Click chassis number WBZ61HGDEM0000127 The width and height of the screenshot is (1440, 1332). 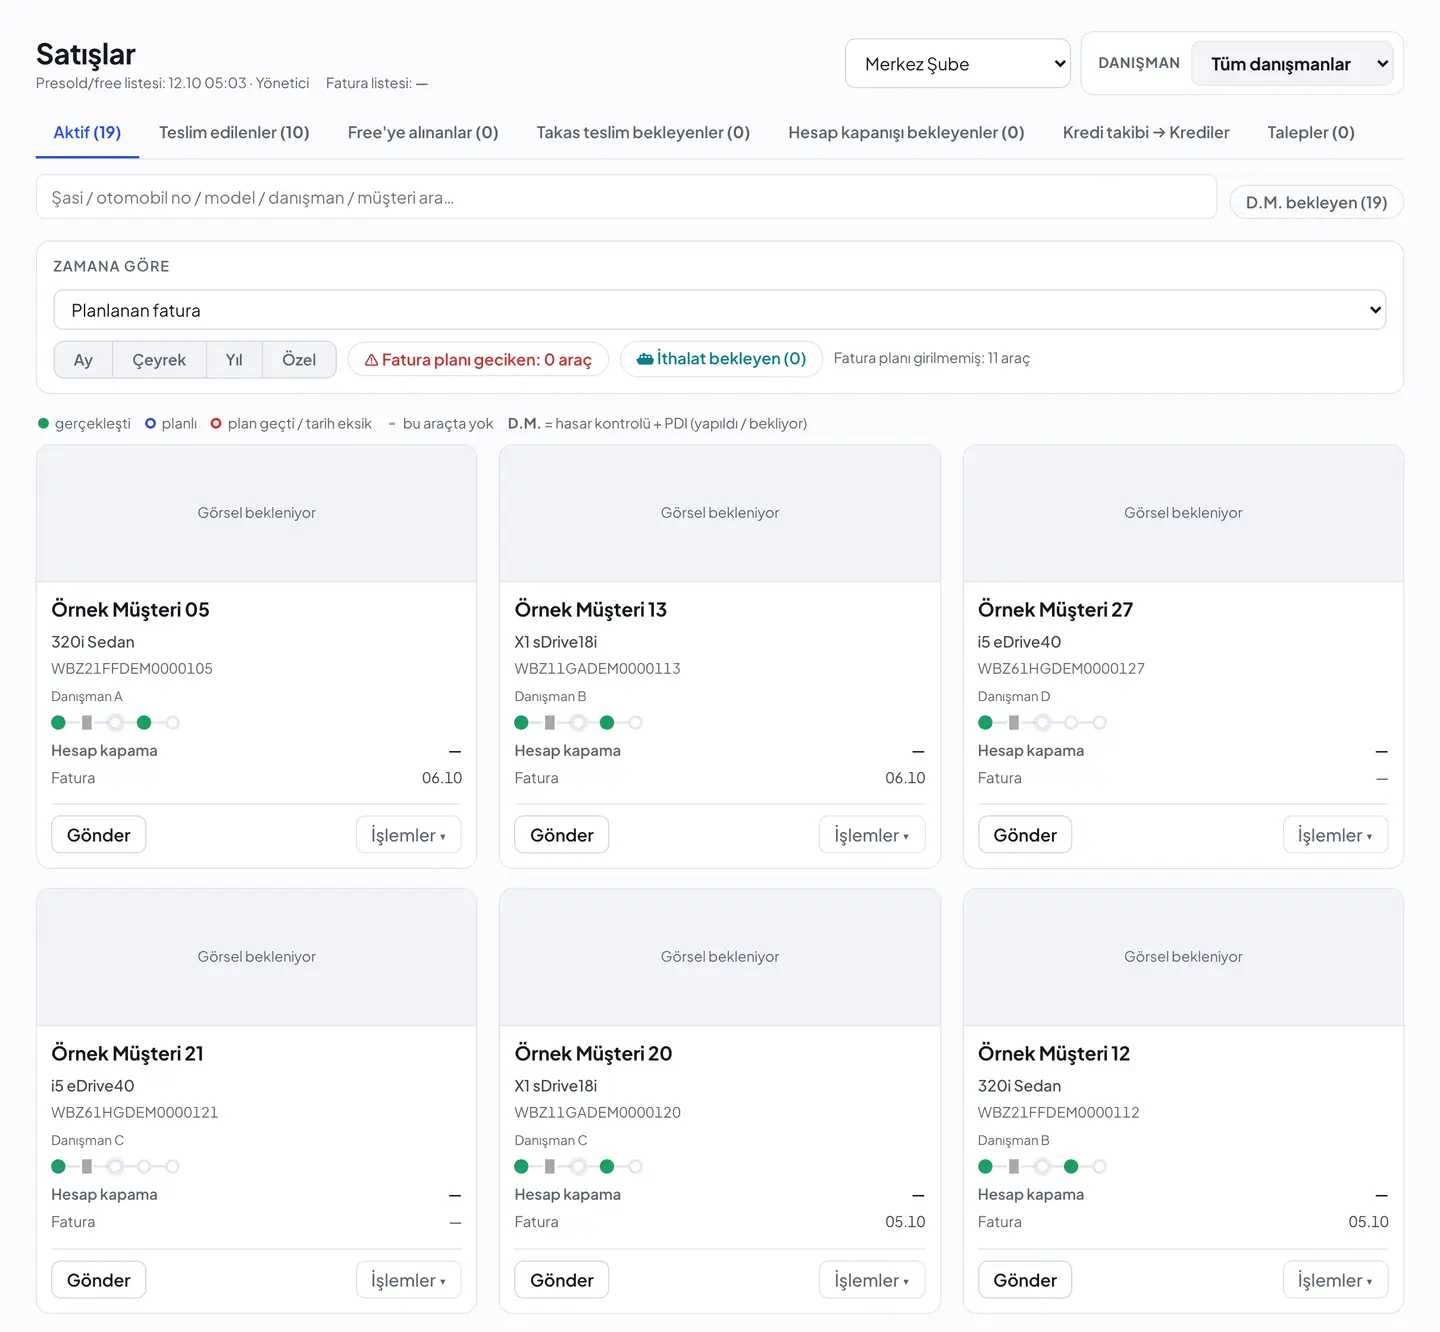click(x=1061, y=668)
